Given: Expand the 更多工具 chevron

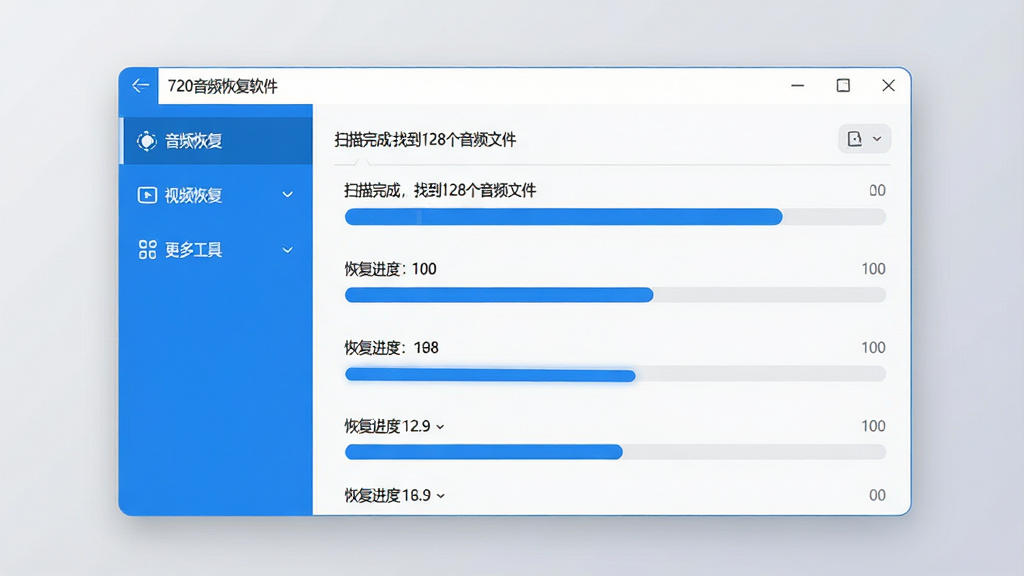Looking at the screenshot, I should (x=287, y=249).
